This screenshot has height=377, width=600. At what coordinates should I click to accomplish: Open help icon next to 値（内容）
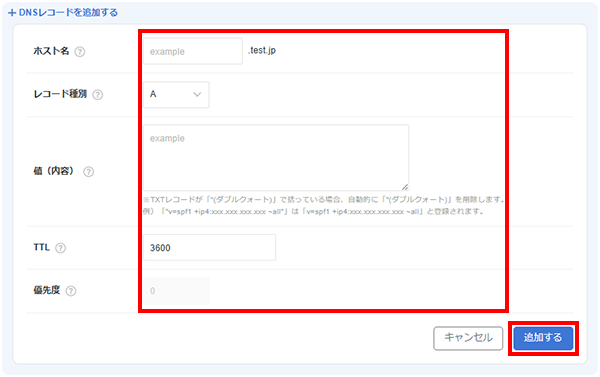pyautogui.click(x=88, y=172)
